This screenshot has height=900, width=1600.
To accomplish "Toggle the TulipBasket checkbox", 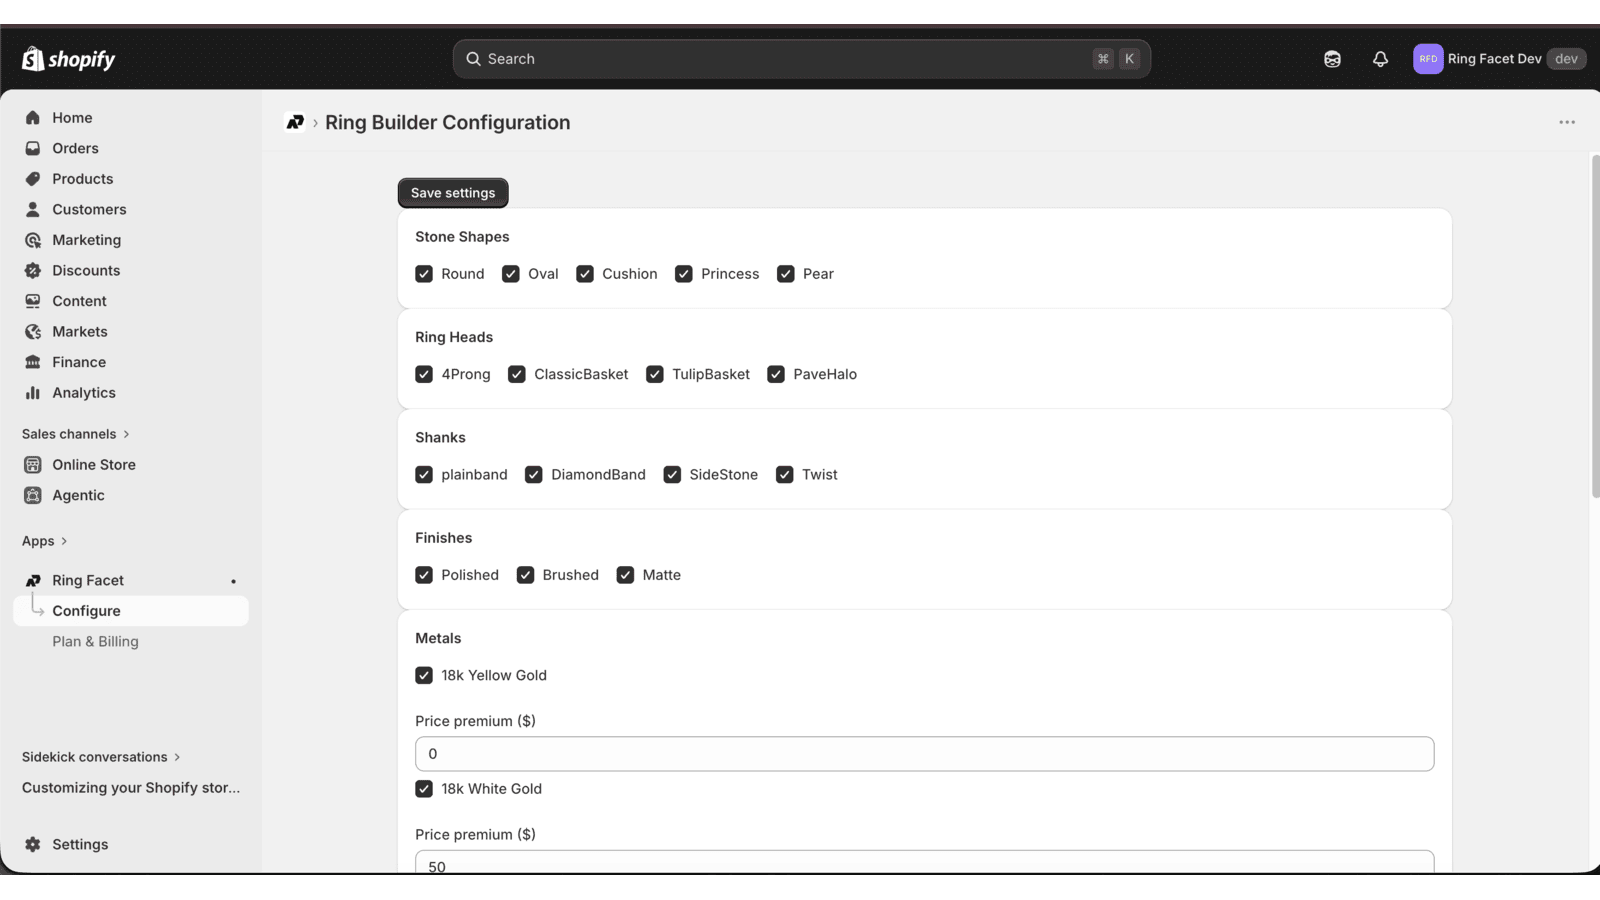I will pyautogui.click(x=655, y=374).
